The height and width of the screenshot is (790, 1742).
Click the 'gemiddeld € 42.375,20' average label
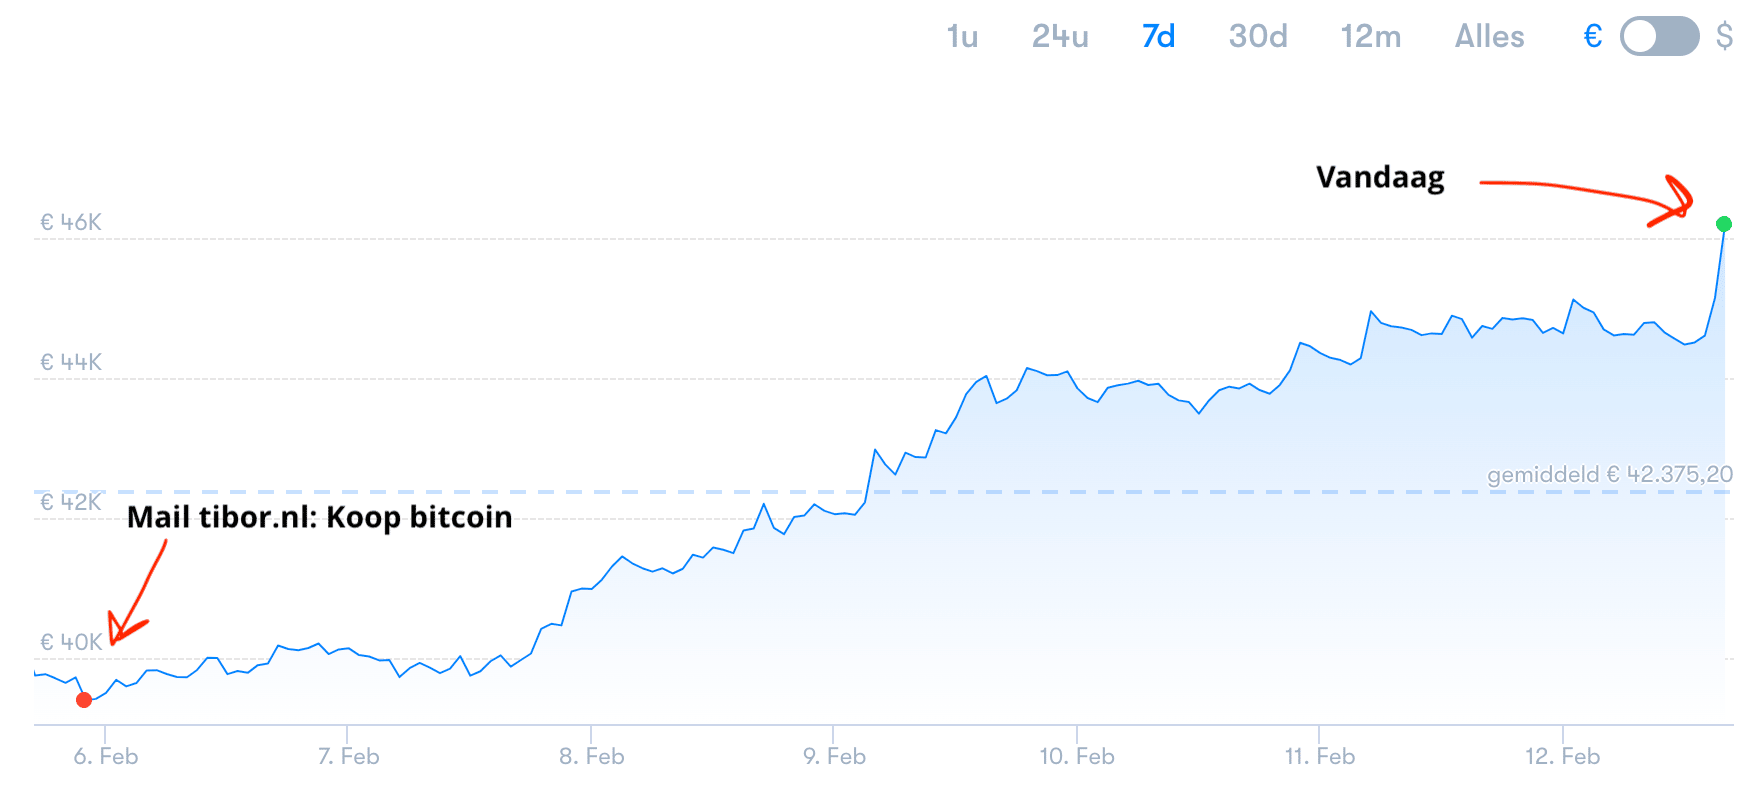(x=1609, y=474)
